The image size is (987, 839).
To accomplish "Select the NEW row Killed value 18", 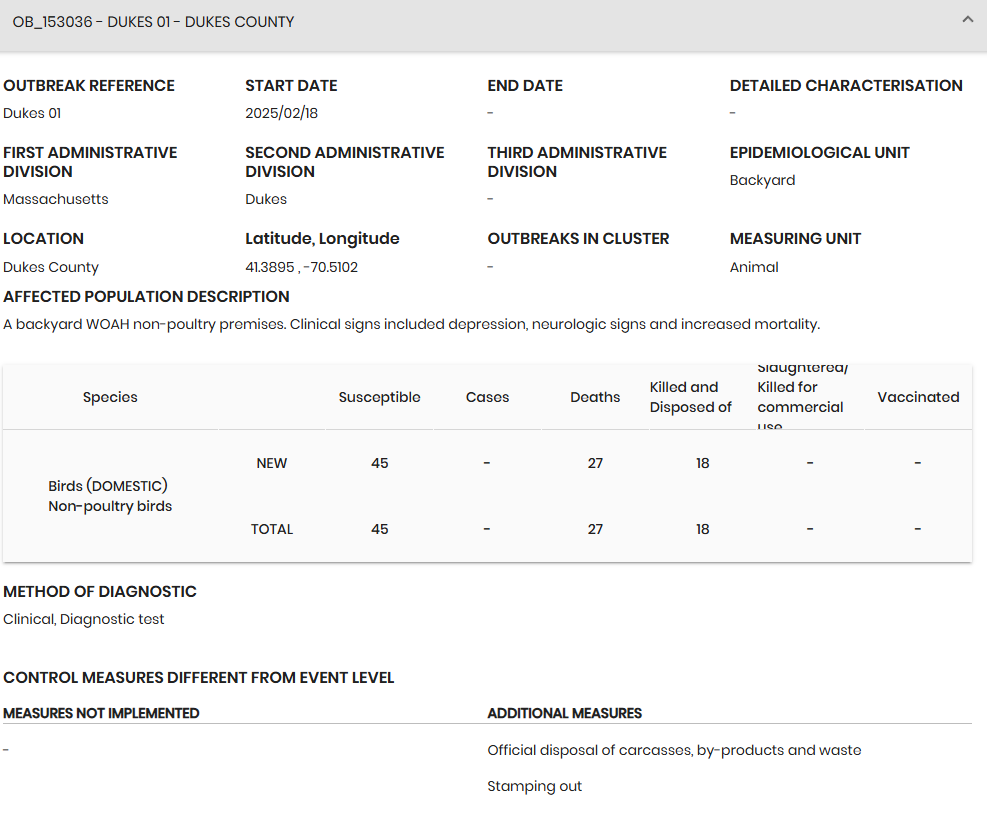I will point(702,463).
